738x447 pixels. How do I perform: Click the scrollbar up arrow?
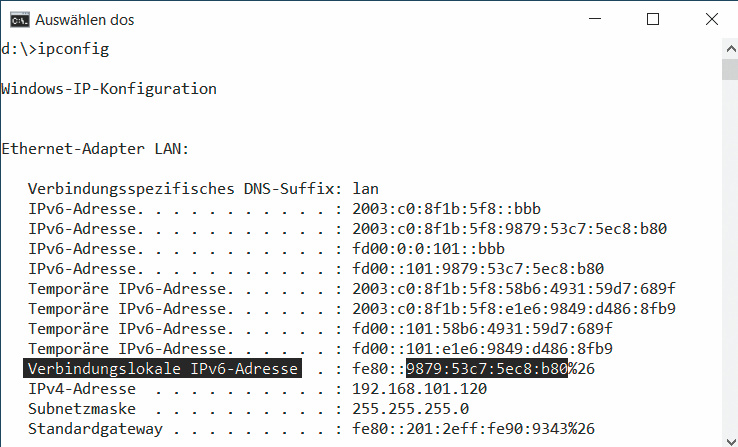pos(729,48)
